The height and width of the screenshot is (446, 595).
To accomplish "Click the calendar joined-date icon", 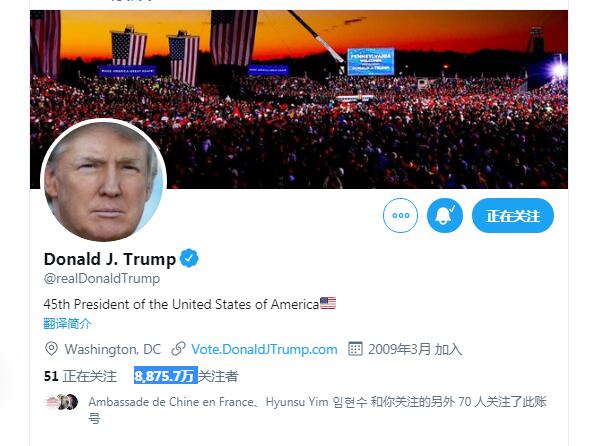I will (355, 349).
